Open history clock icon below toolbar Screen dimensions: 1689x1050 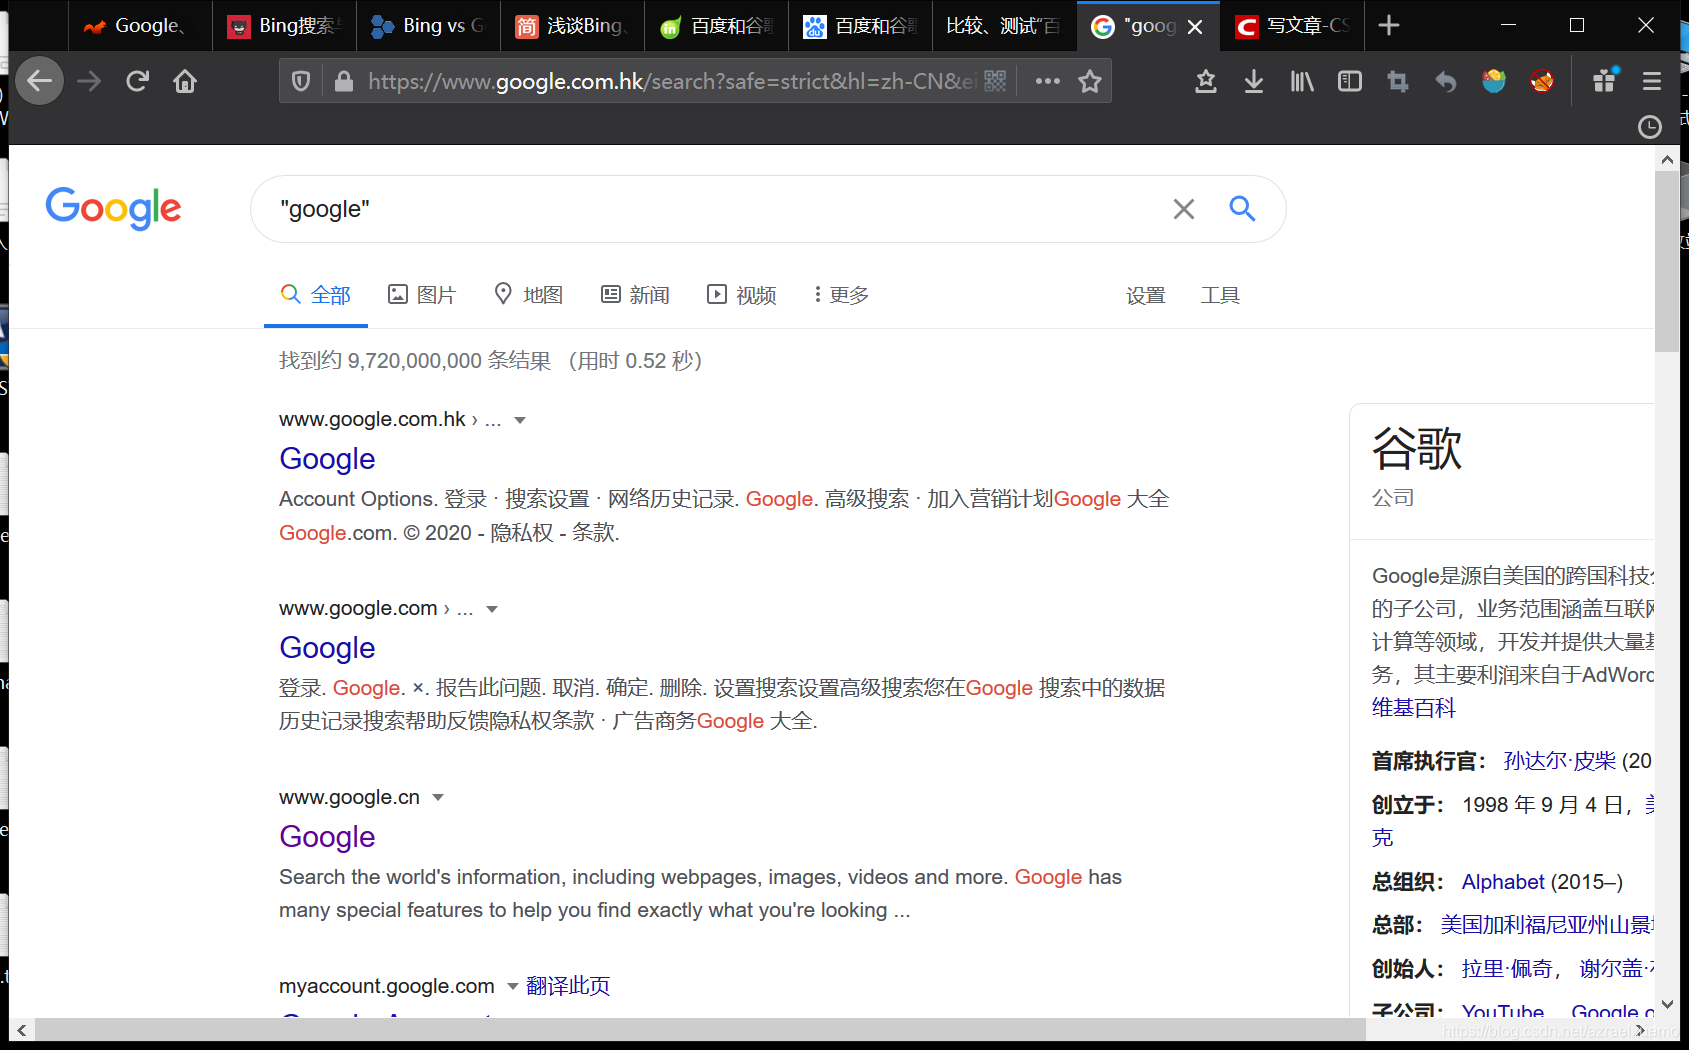(x=1650, y=127)
